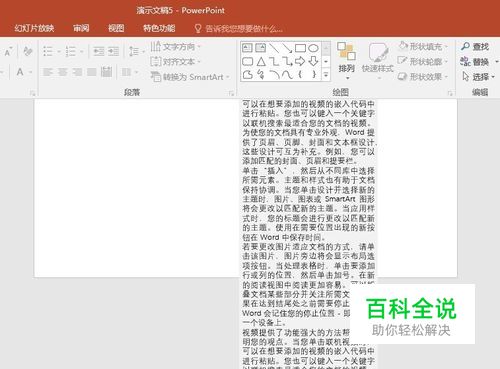The height and width of the screenshot is (369, 500).
Task: Click the empty left area of the slide
Action: tap(137, 188)
